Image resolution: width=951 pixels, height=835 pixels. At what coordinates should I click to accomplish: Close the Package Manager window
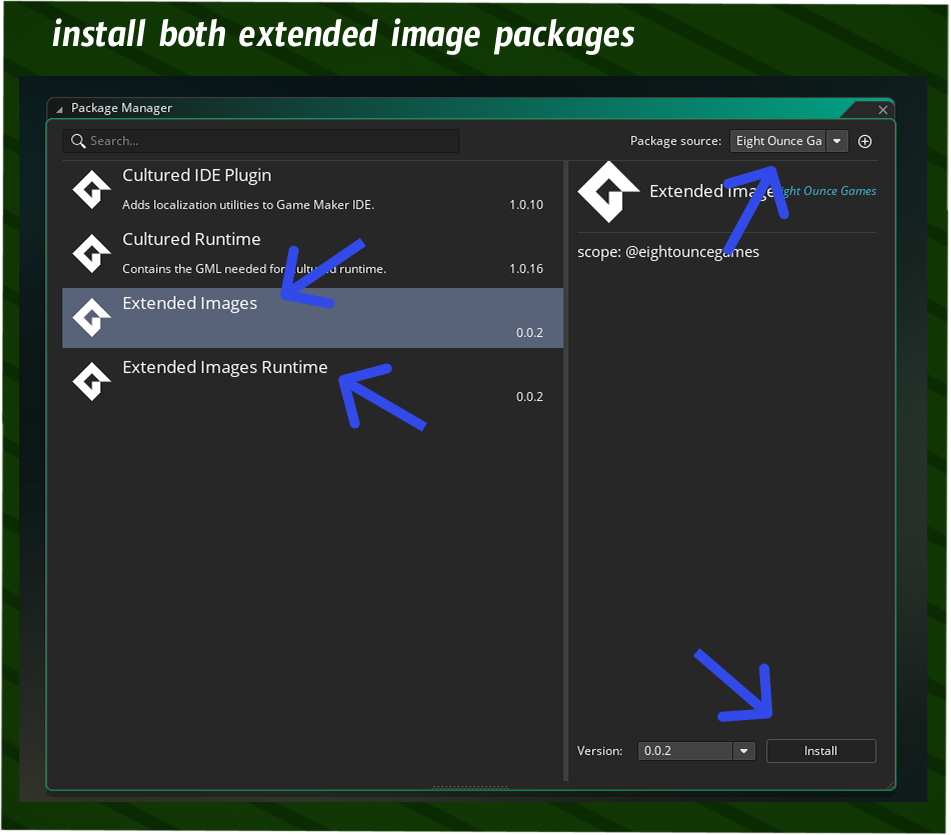click(x=883, y=110)
